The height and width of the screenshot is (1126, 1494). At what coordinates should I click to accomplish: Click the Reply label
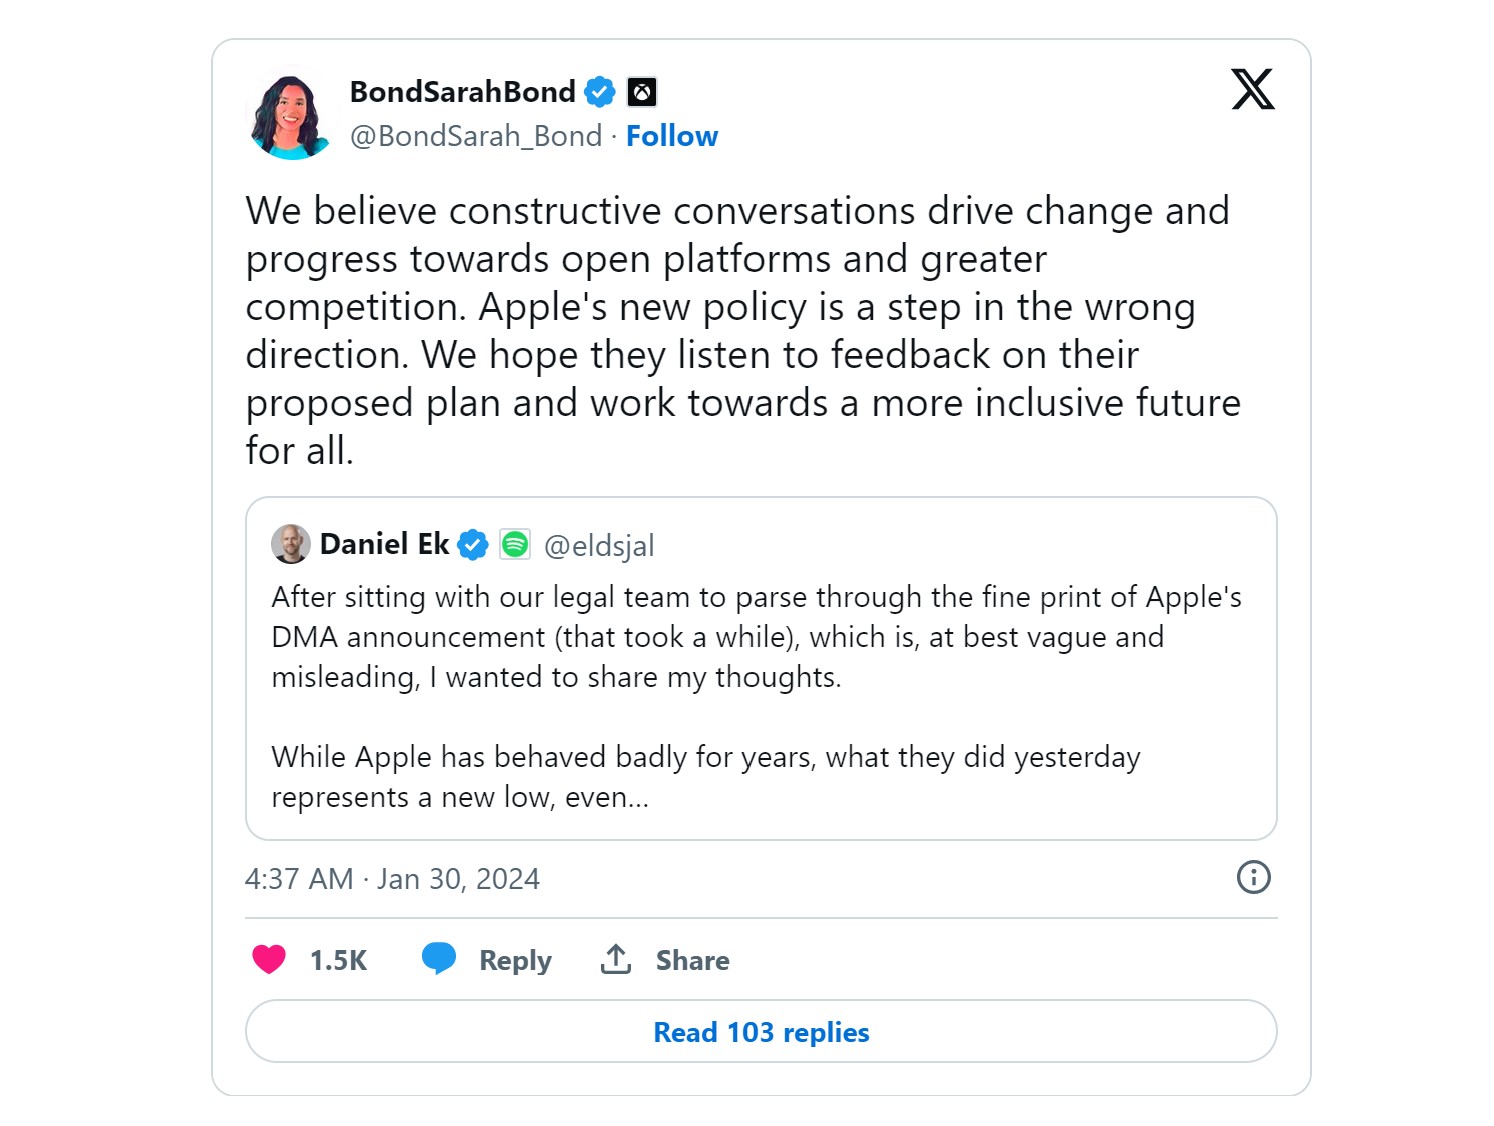point(515,960)
